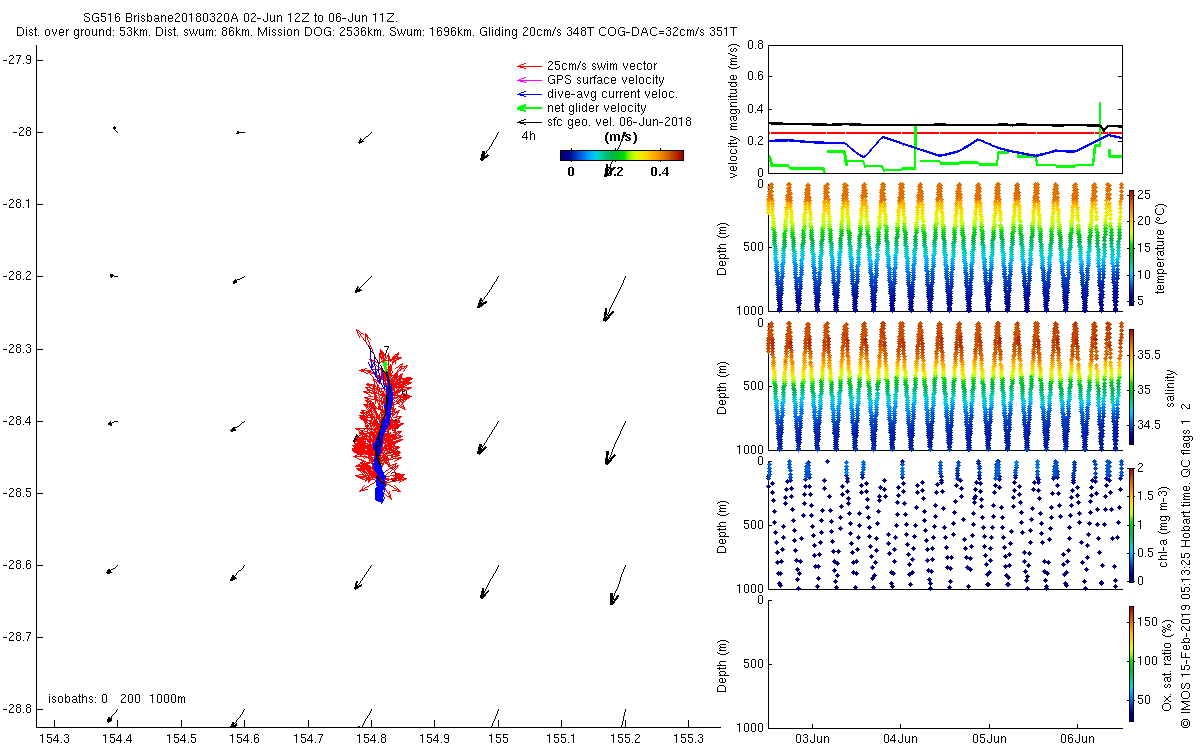Click the salinity colorbar
The image size is (1200, 750).
click(1131, 387)
